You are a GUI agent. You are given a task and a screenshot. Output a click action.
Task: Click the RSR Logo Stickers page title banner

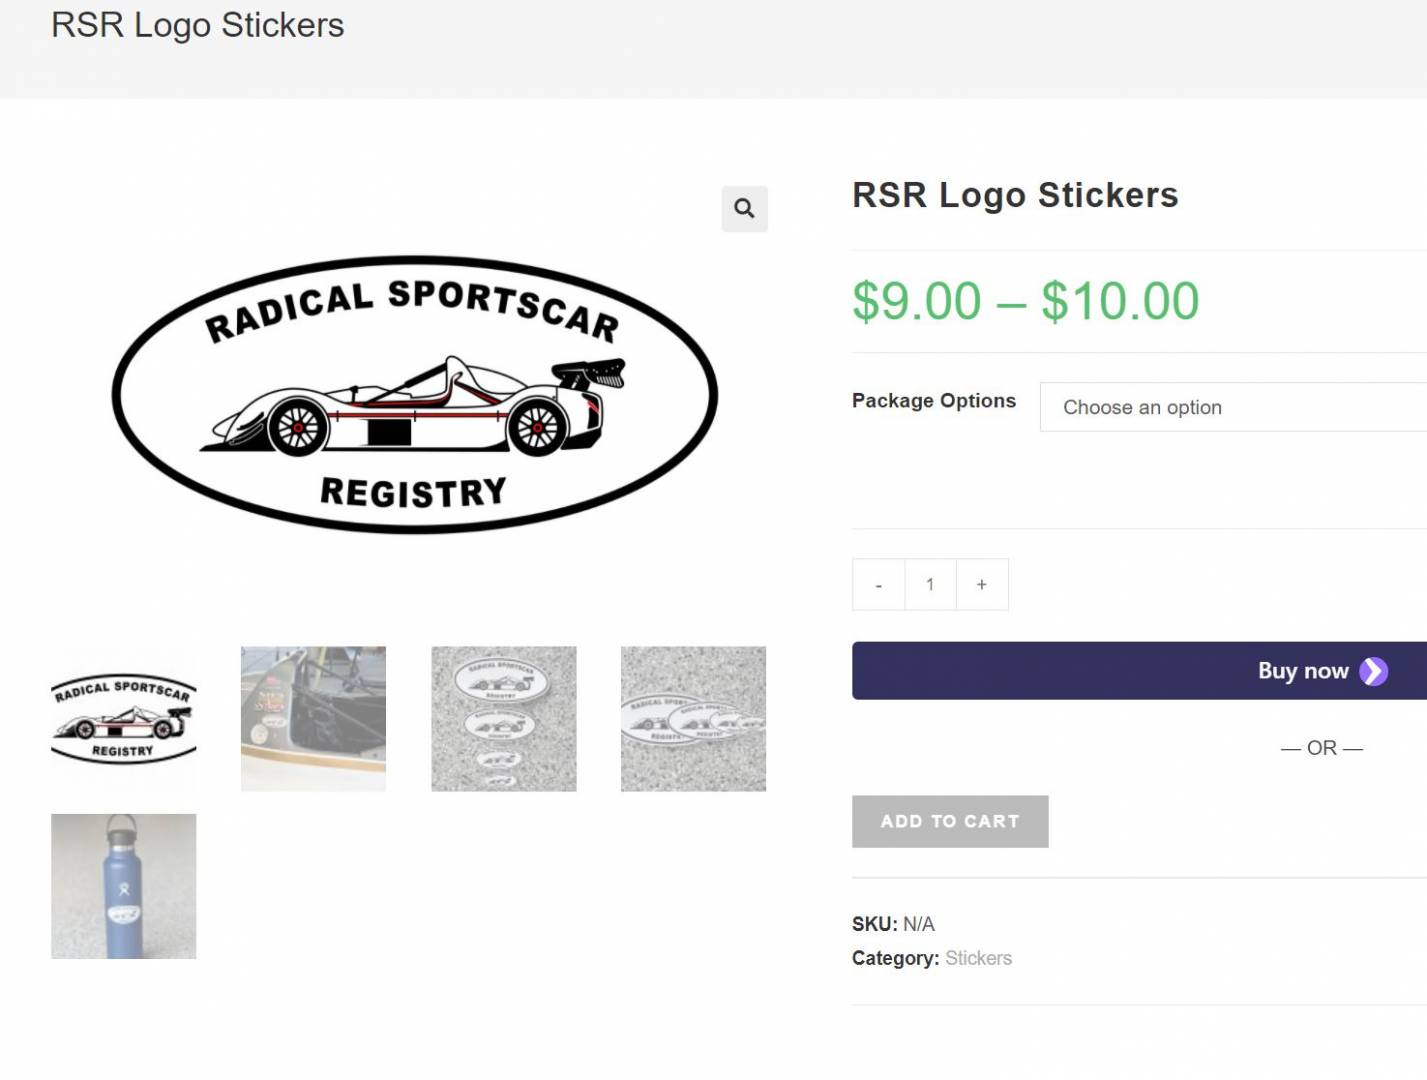pyautogui.click(x=198, y=25)
